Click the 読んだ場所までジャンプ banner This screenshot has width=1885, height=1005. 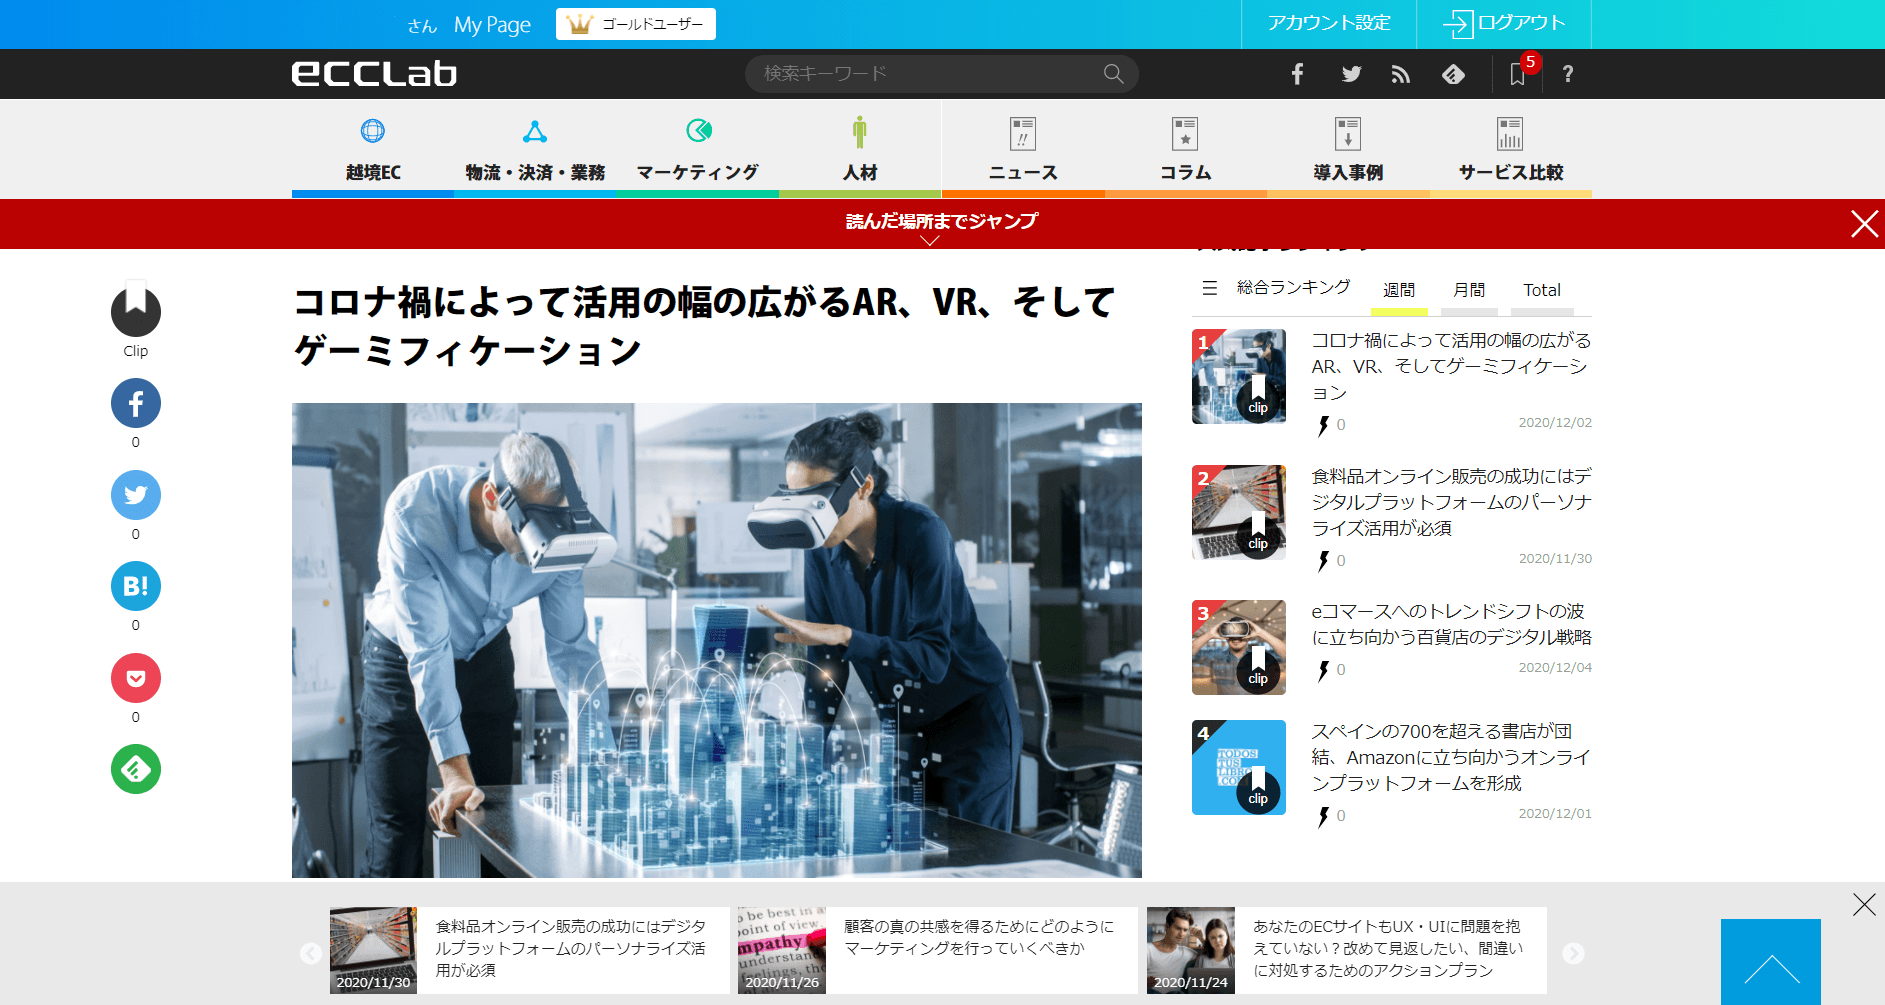[941, 223]
